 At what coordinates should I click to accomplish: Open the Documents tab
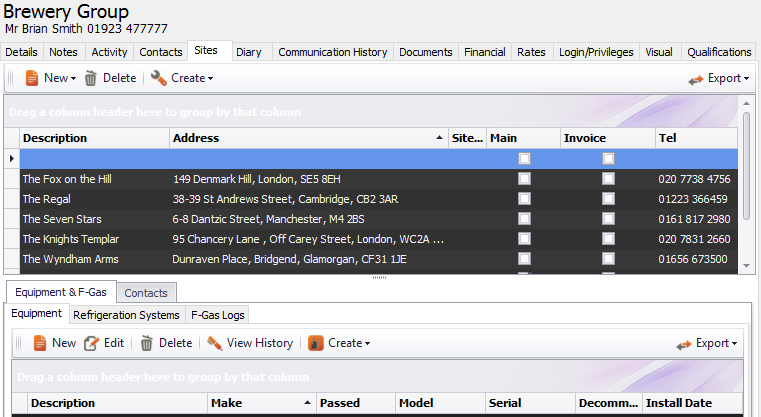click(426, 52)
